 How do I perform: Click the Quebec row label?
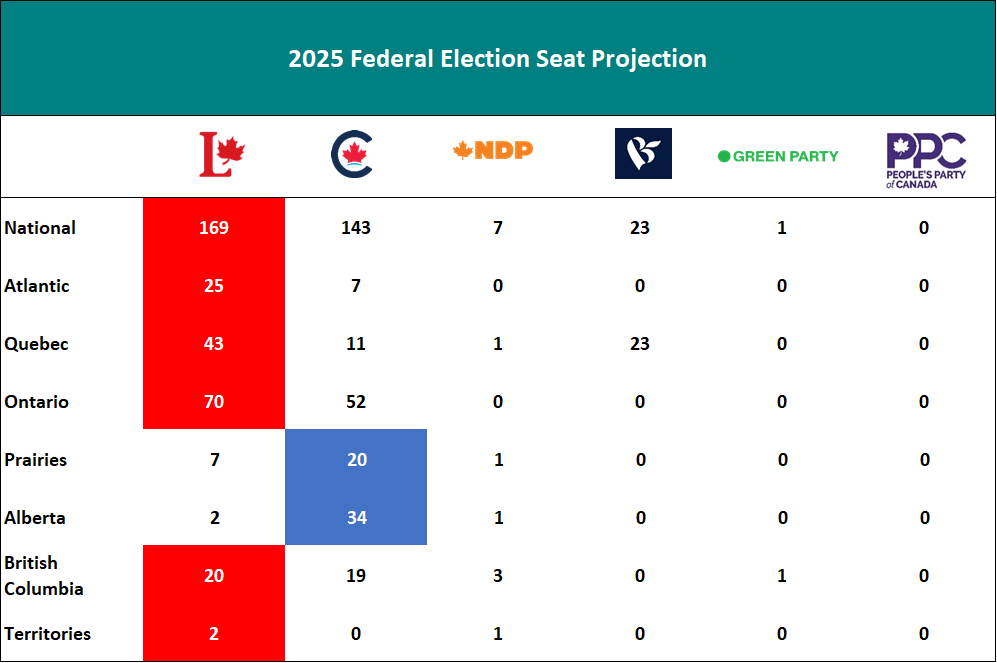click(x=36, y=344)
